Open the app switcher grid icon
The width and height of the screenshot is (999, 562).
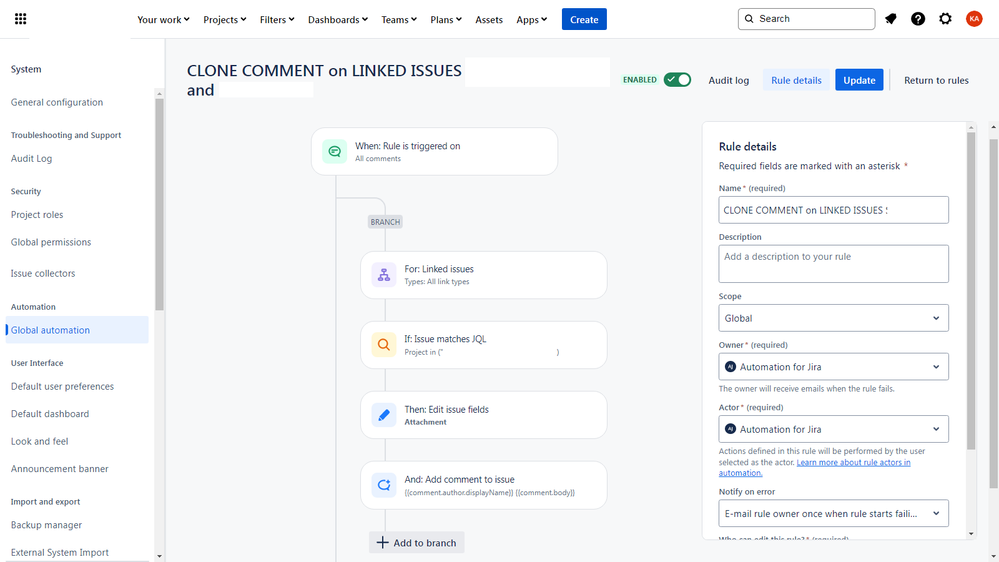[x=20, y=19]
